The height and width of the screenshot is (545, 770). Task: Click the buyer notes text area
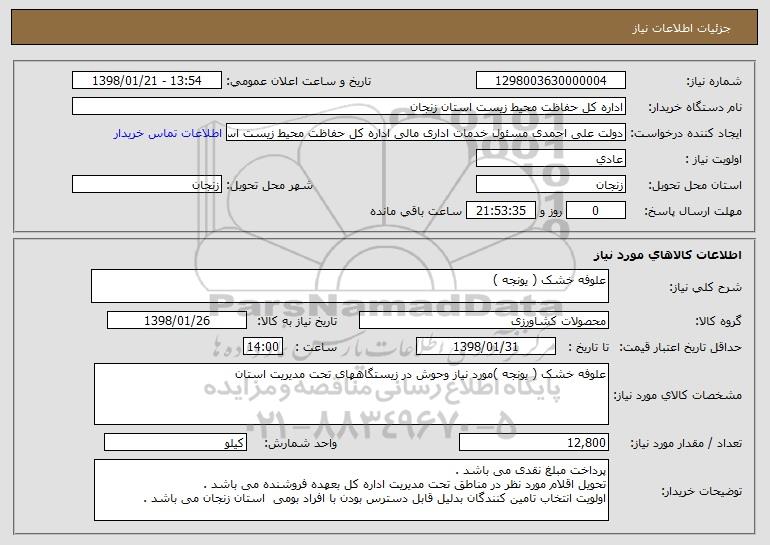click(351, 490)
